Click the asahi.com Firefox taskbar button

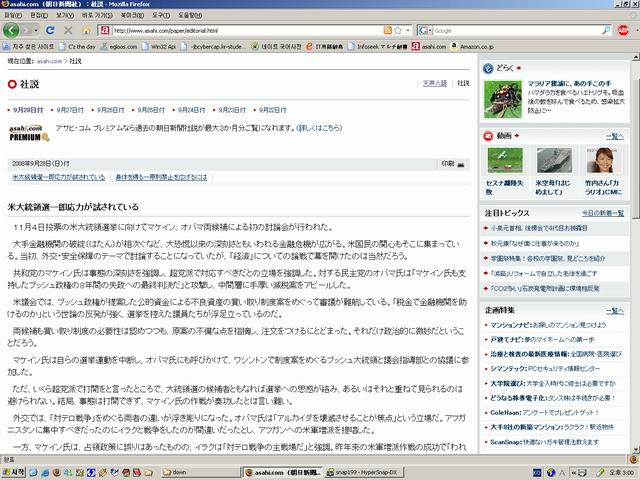pyautogui.click(x=282, y=472)
